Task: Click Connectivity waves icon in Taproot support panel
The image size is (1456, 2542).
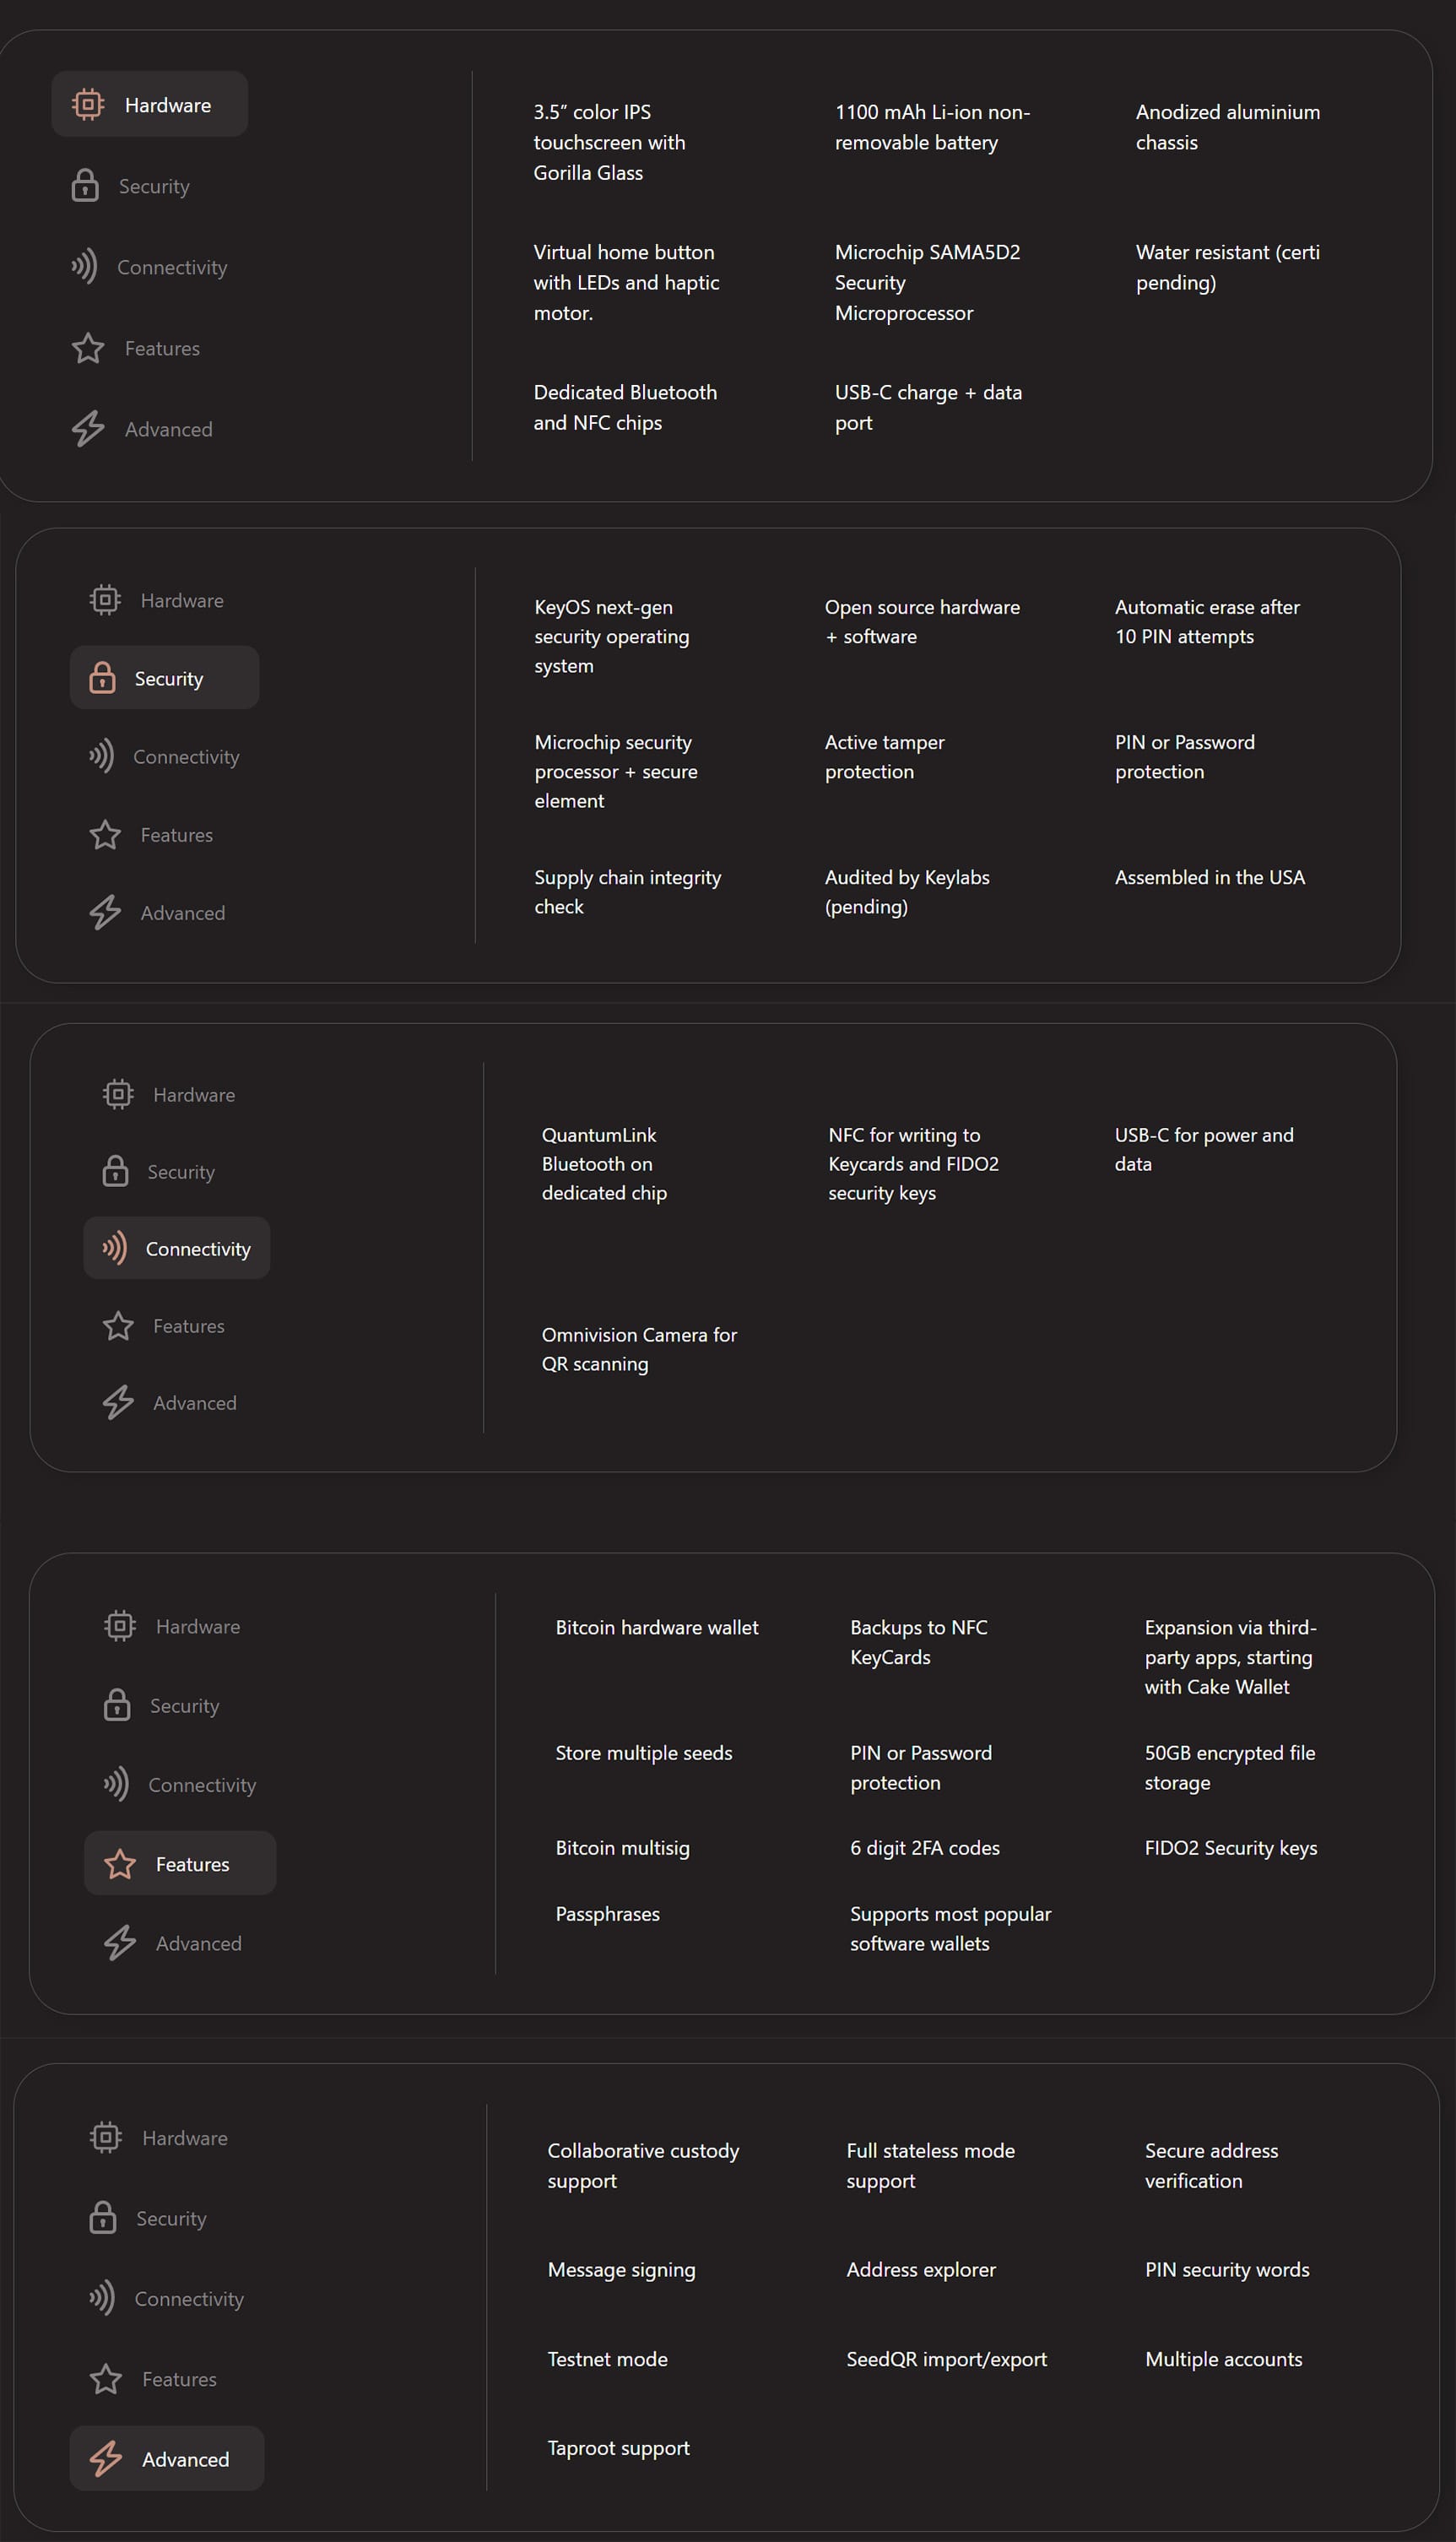Action: coord(102,2298)
